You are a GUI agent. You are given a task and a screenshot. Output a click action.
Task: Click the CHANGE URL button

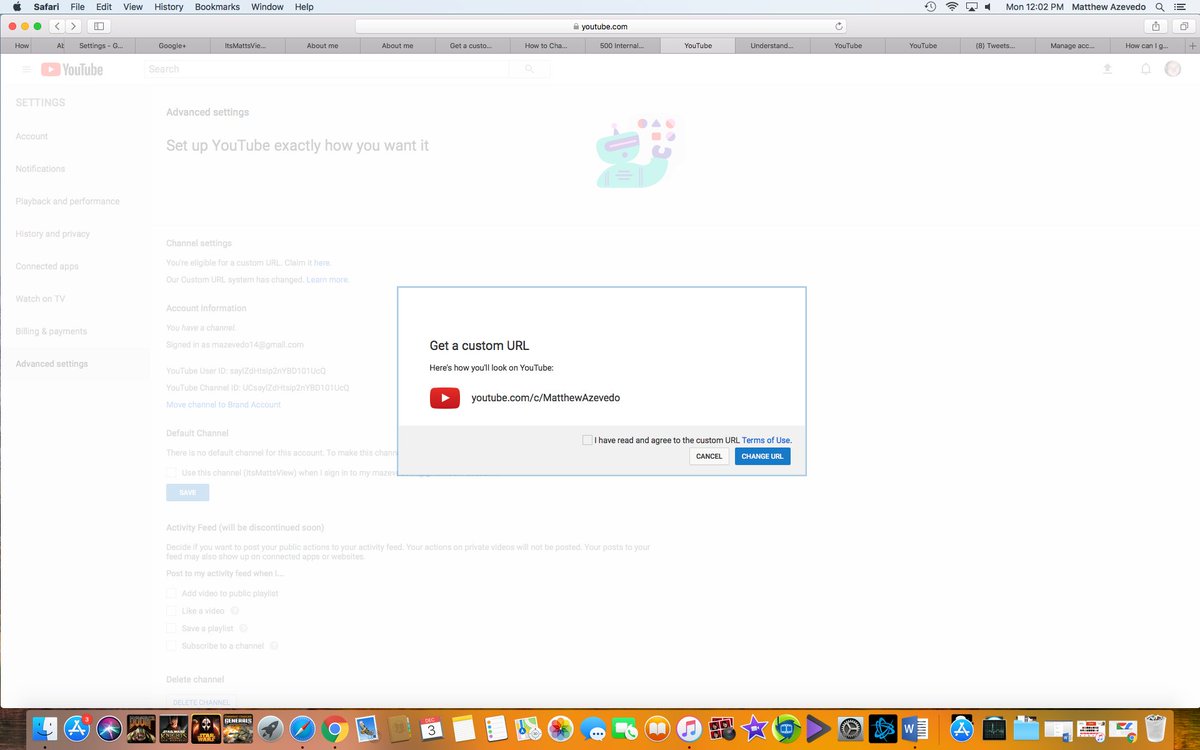pos(762,456)
